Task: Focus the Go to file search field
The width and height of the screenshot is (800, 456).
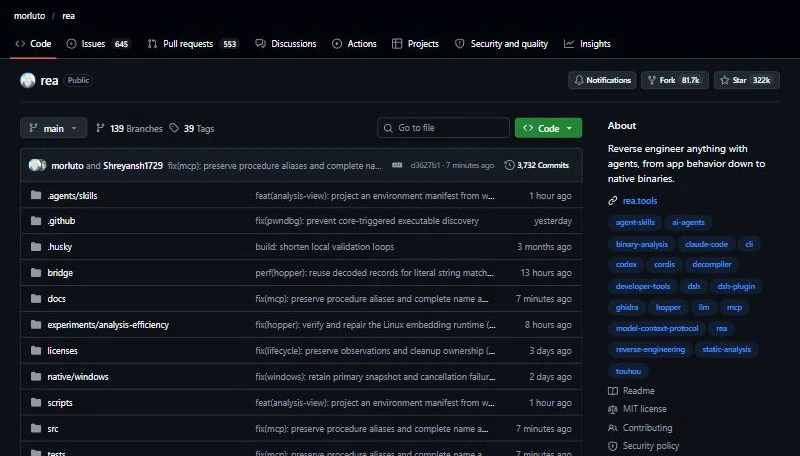Action: tap(443, 128)
